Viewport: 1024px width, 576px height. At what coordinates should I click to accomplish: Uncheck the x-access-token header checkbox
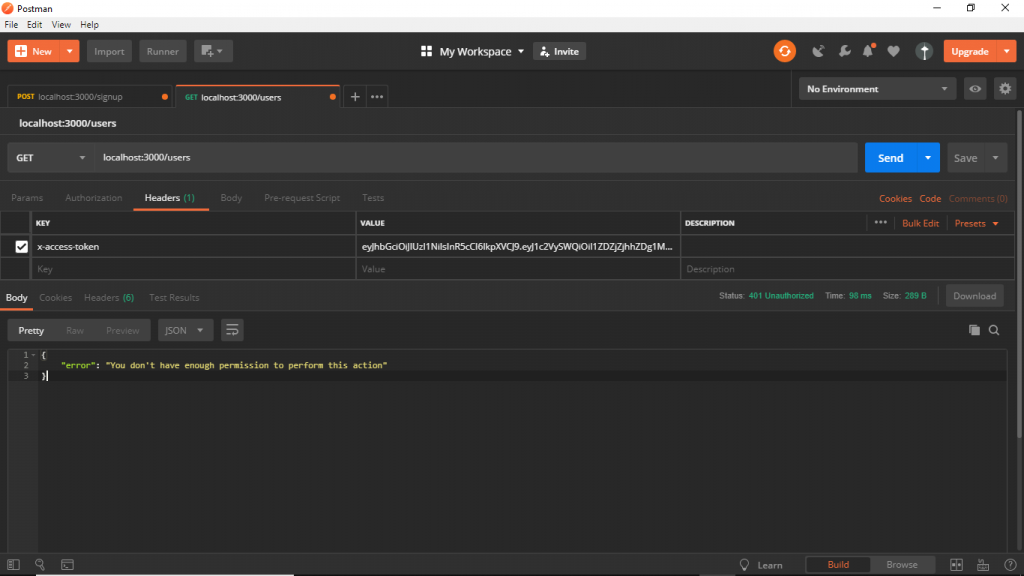tap(22, 246)
